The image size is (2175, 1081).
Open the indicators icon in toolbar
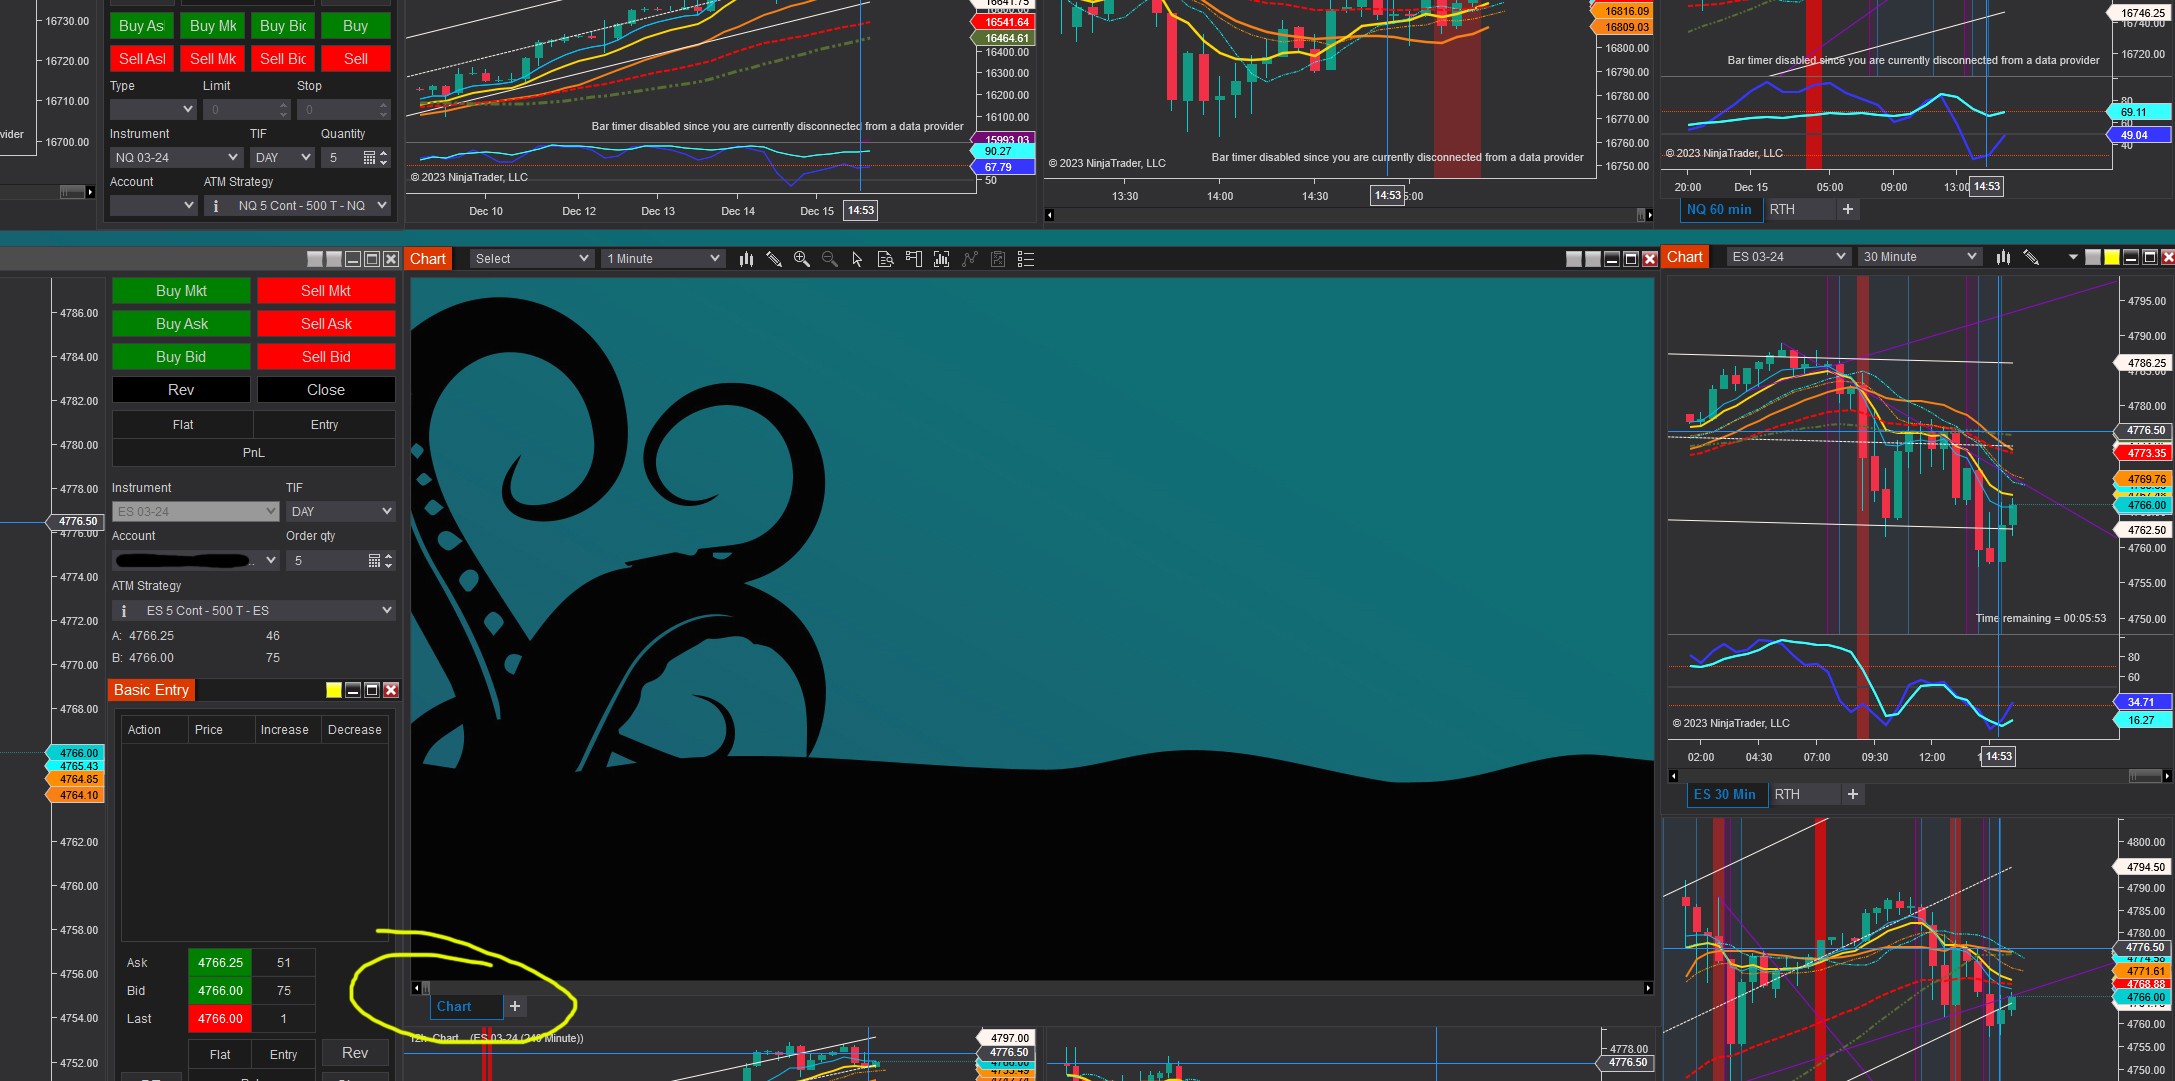coord(941,259)
